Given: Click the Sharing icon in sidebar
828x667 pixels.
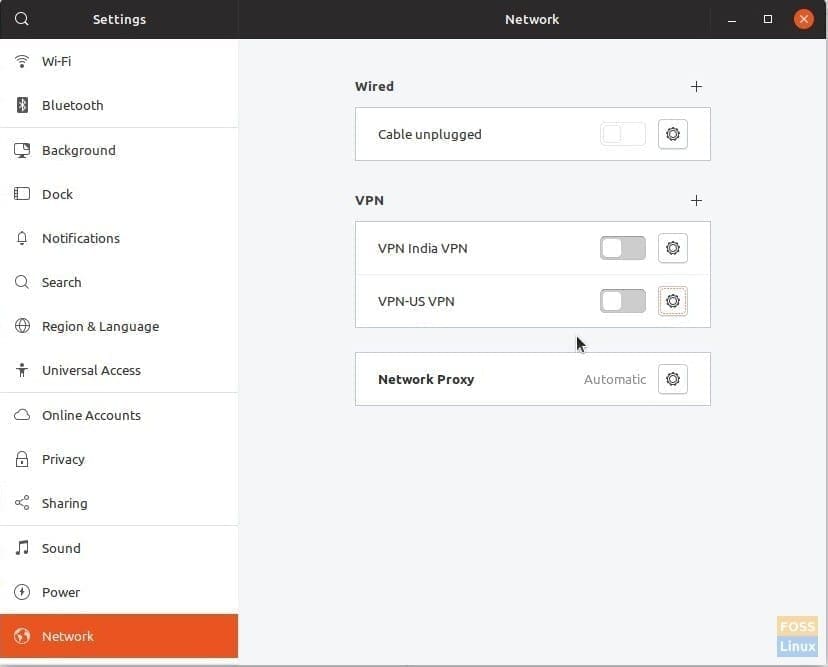Looking at the screenshot, I should coord(22,503).
